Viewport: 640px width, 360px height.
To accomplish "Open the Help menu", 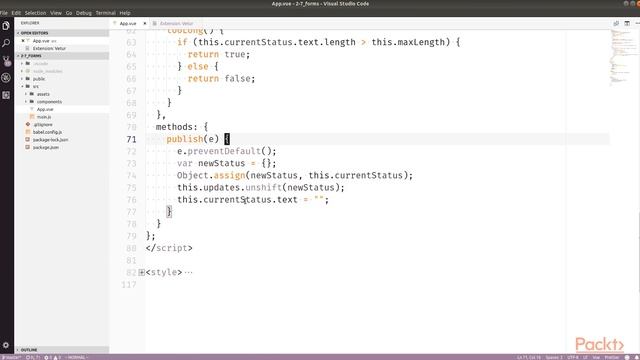I will tap(125, 13).
